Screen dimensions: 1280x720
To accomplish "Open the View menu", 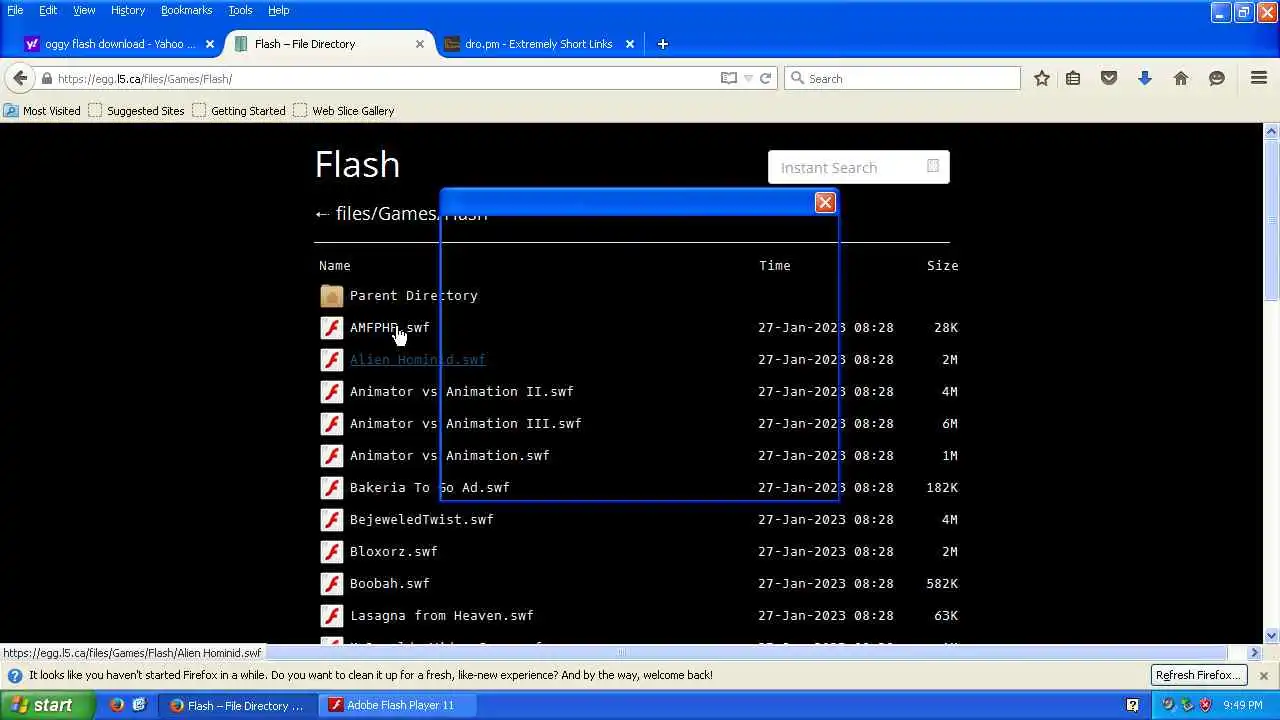I will click(84, 10).
